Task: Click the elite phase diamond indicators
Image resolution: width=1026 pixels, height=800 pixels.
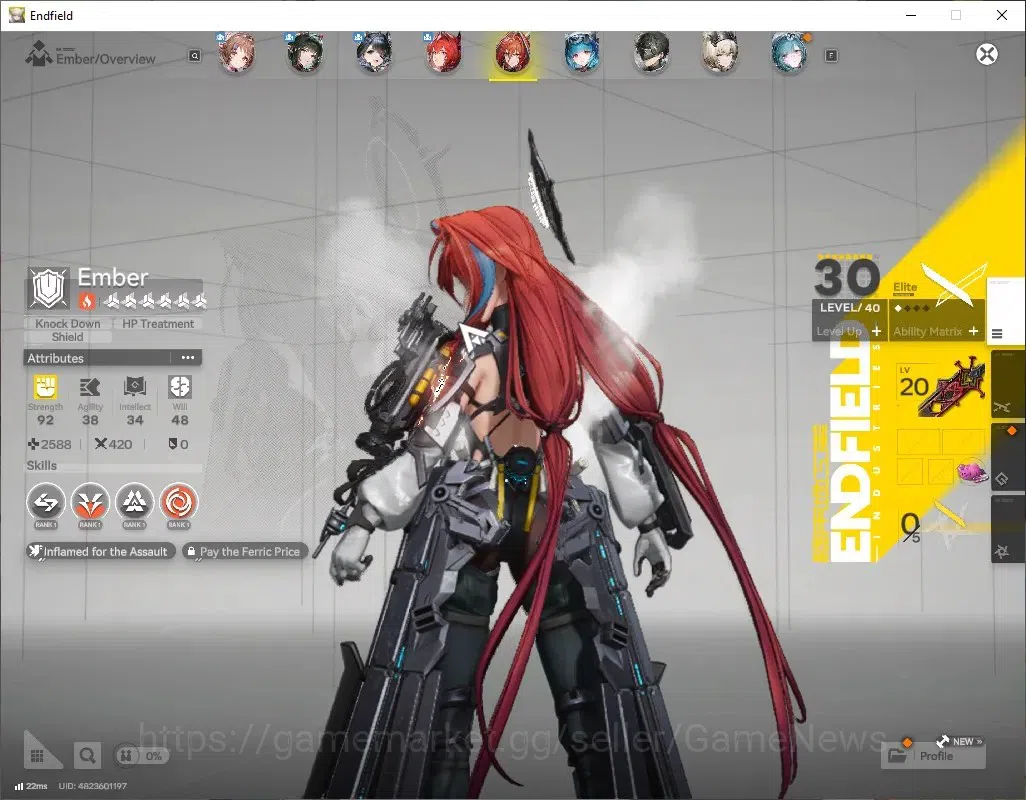Action: (x=912, y=308)
